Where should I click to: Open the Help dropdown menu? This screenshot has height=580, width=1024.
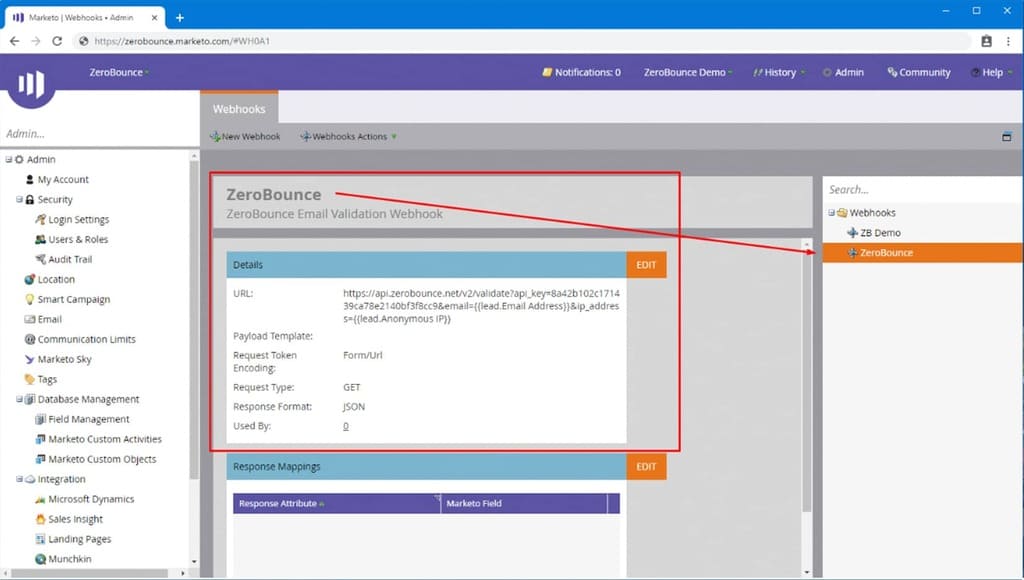pyautogui.click(x=991, y=72)
